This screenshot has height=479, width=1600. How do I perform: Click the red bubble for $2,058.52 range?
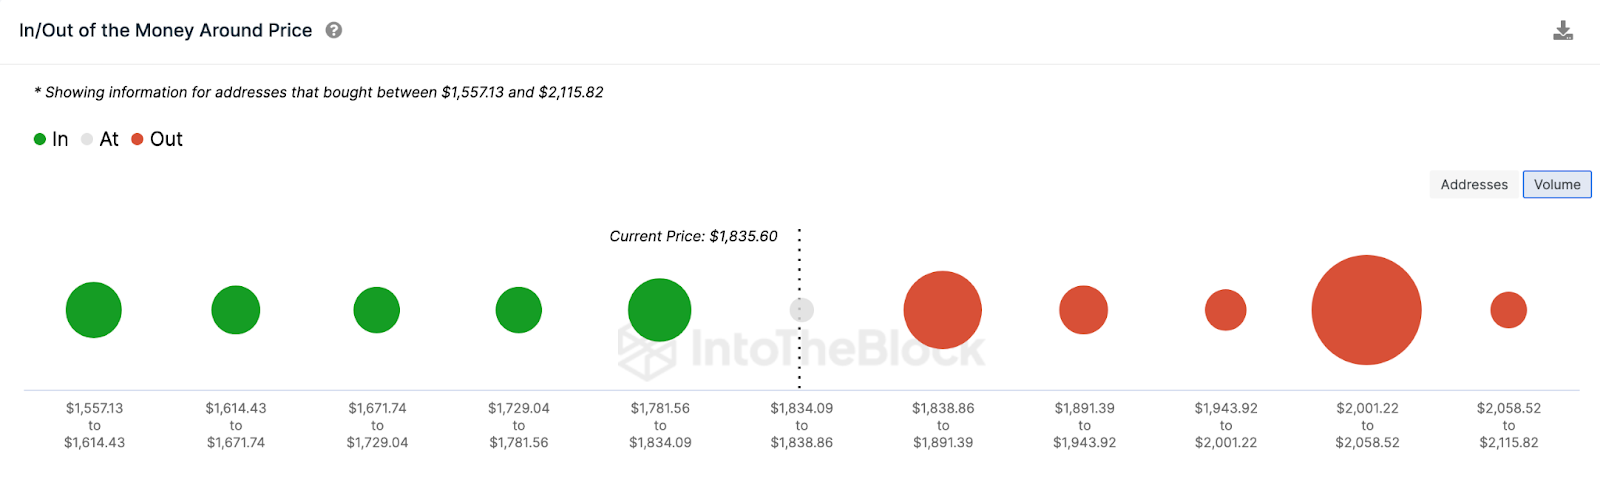(1509, 310)
